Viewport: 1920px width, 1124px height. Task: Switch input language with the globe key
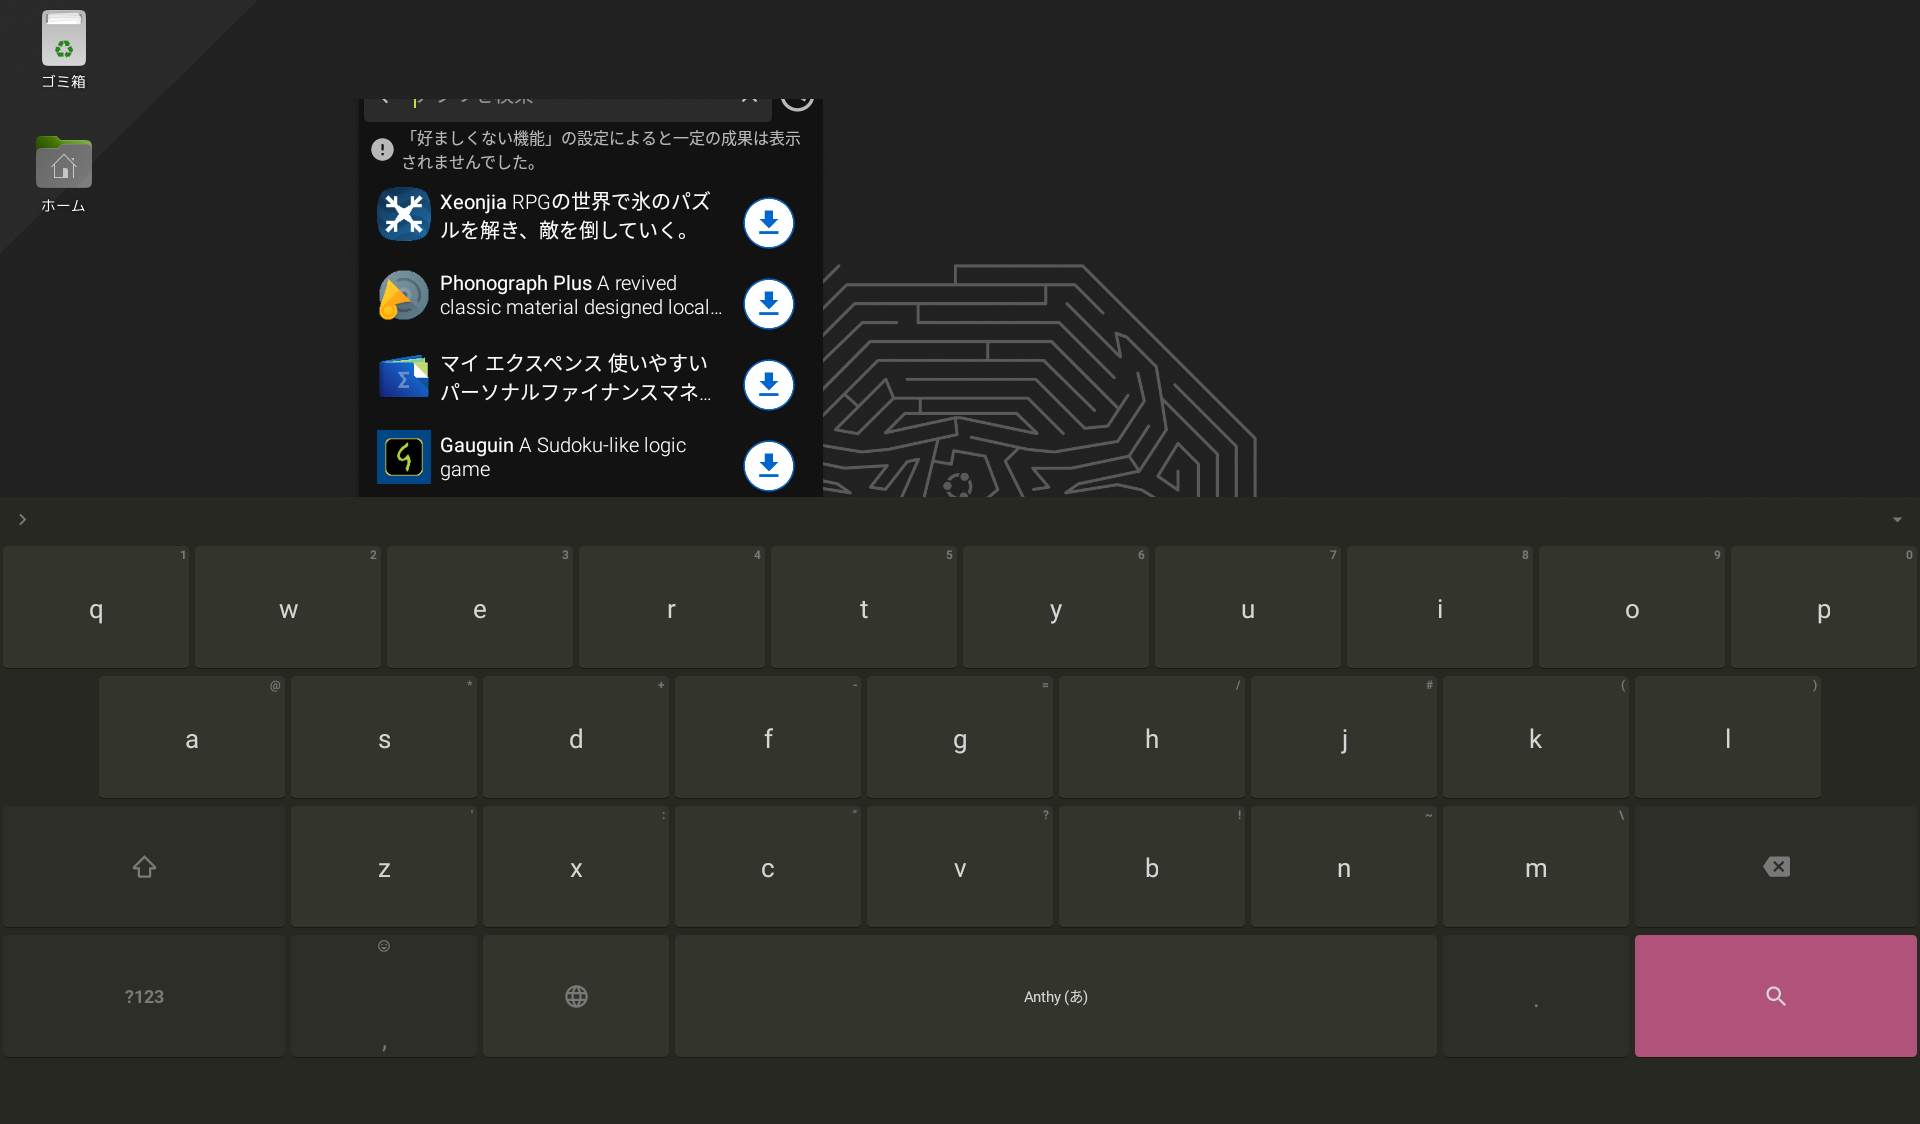tap(576, 996)
